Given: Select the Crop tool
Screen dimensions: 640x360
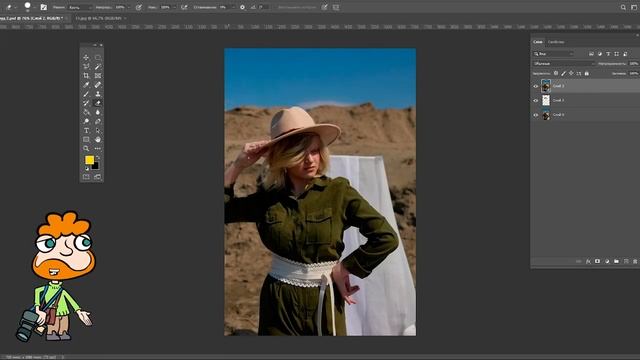Looking at the screenshot, I should 86,76.
